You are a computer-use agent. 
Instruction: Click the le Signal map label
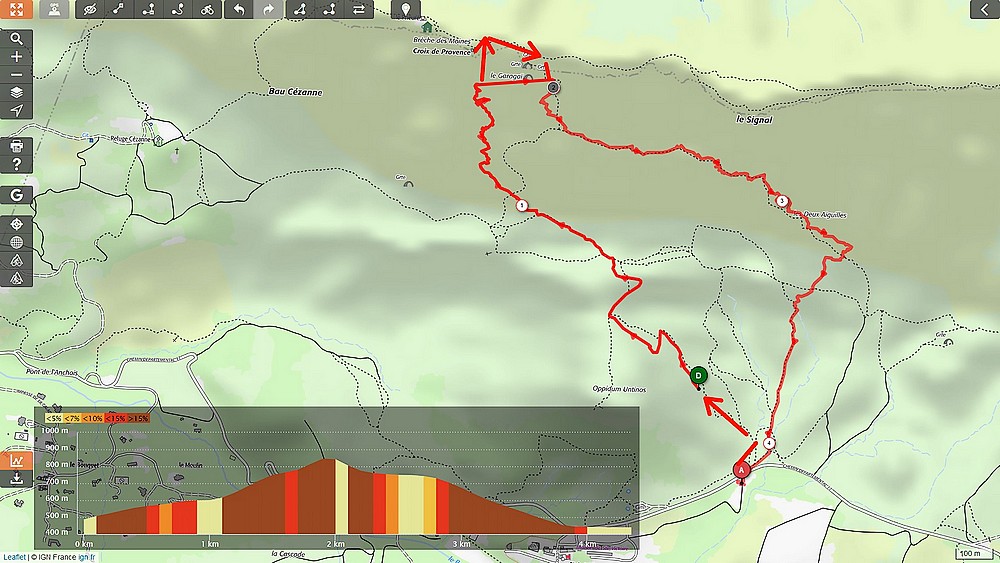(x=754, y=119)
